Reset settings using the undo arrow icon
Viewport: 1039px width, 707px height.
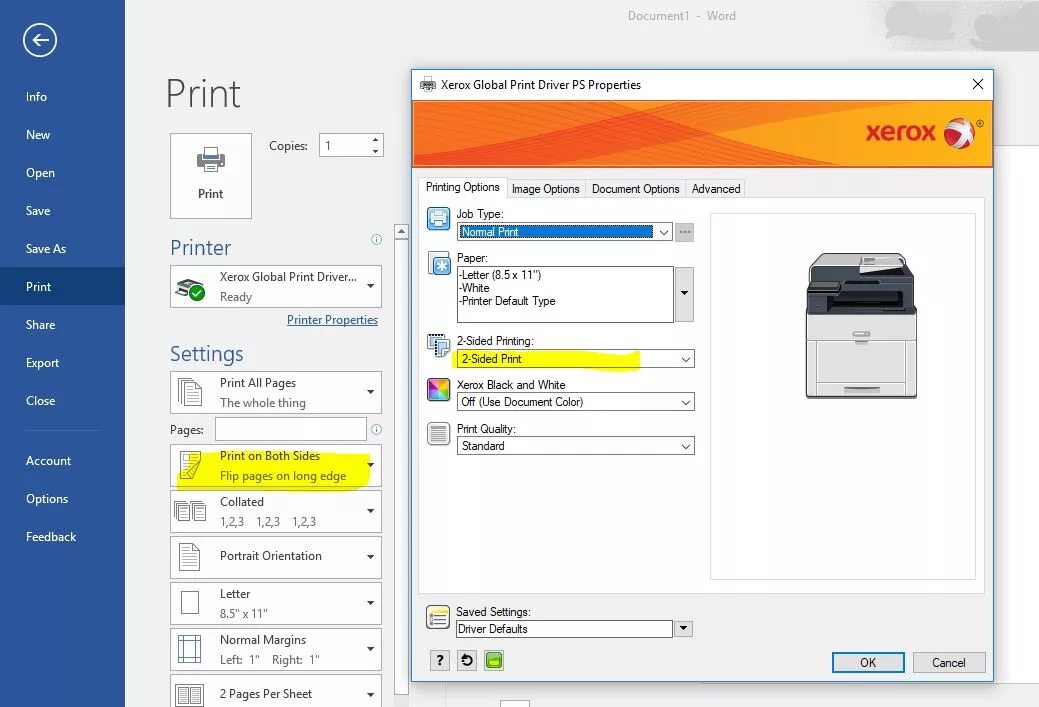coord(466,660)
